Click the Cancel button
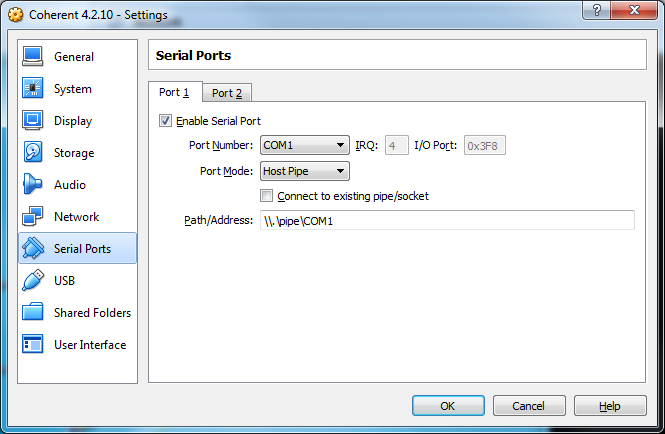The height and width of the screenshot is (434, 665). (527, 406)
